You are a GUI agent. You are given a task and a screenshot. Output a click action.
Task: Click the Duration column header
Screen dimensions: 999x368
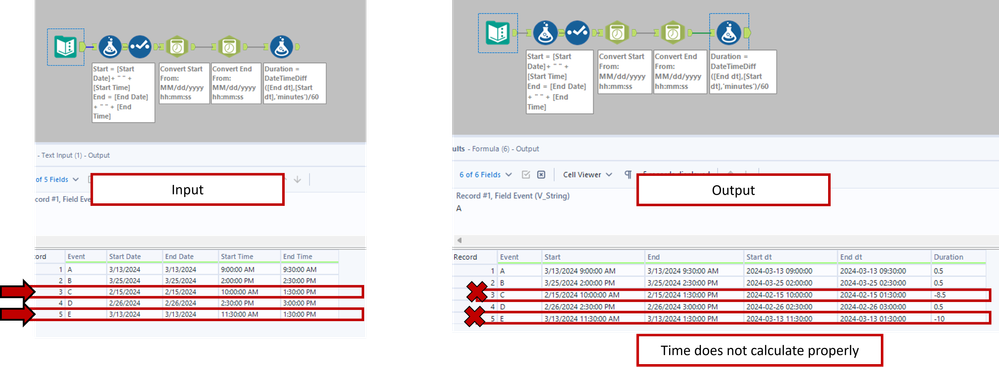click(x=960, y=257)
